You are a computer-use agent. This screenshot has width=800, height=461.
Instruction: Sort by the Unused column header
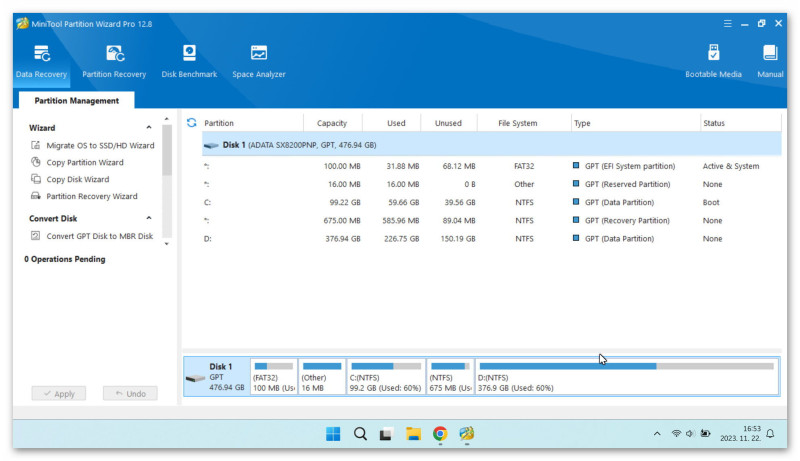(448, 123)
